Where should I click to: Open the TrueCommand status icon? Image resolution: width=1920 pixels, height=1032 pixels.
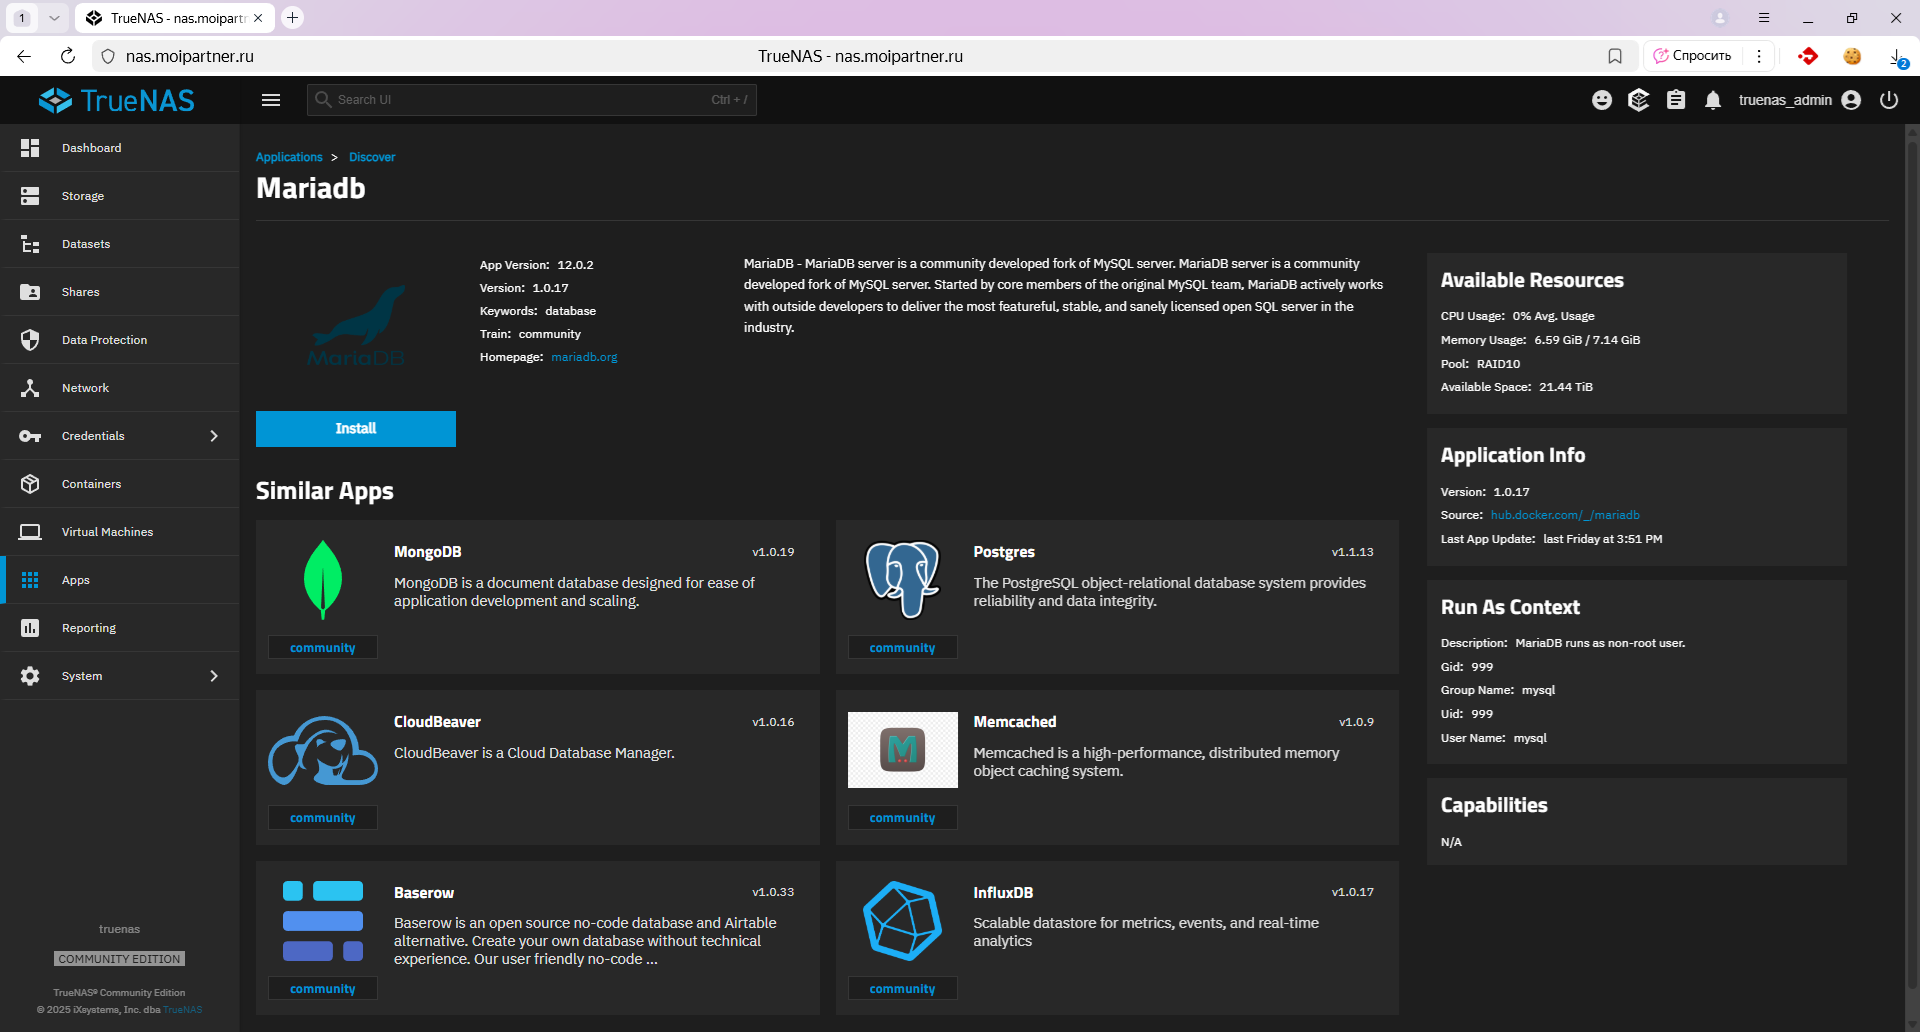tap(1639, 100)
